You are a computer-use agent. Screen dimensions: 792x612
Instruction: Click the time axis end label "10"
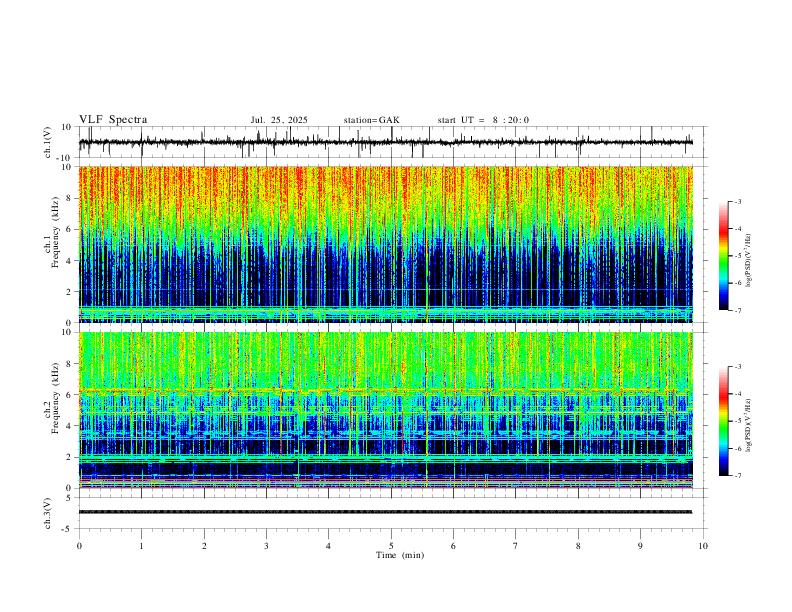click(x=703, y=546)
